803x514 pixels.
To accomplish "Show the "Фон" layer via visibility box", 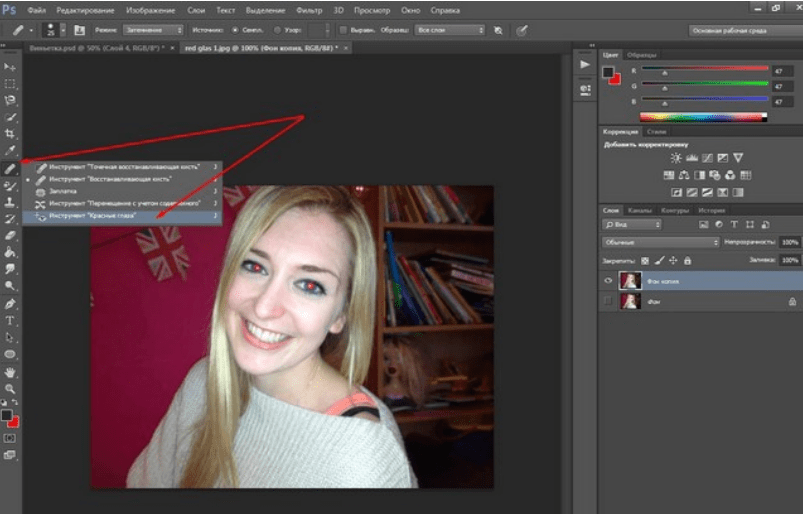I will coord(608,300).
